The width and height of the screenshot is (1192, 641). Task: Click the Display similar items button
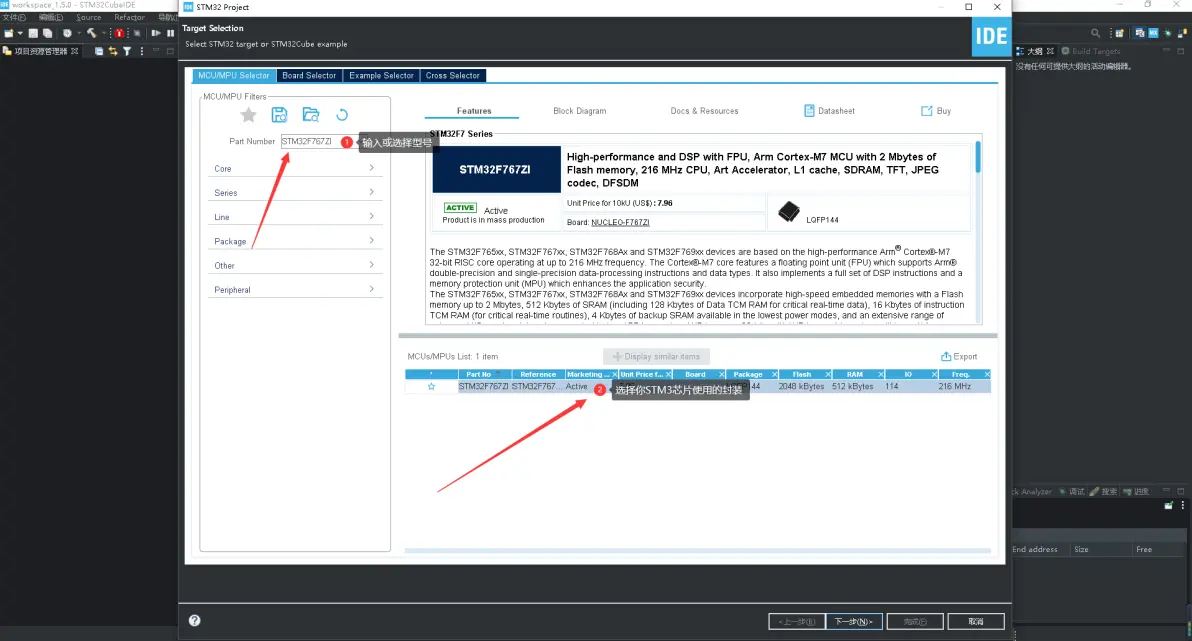pyautogui.click(x=656, y=357)
